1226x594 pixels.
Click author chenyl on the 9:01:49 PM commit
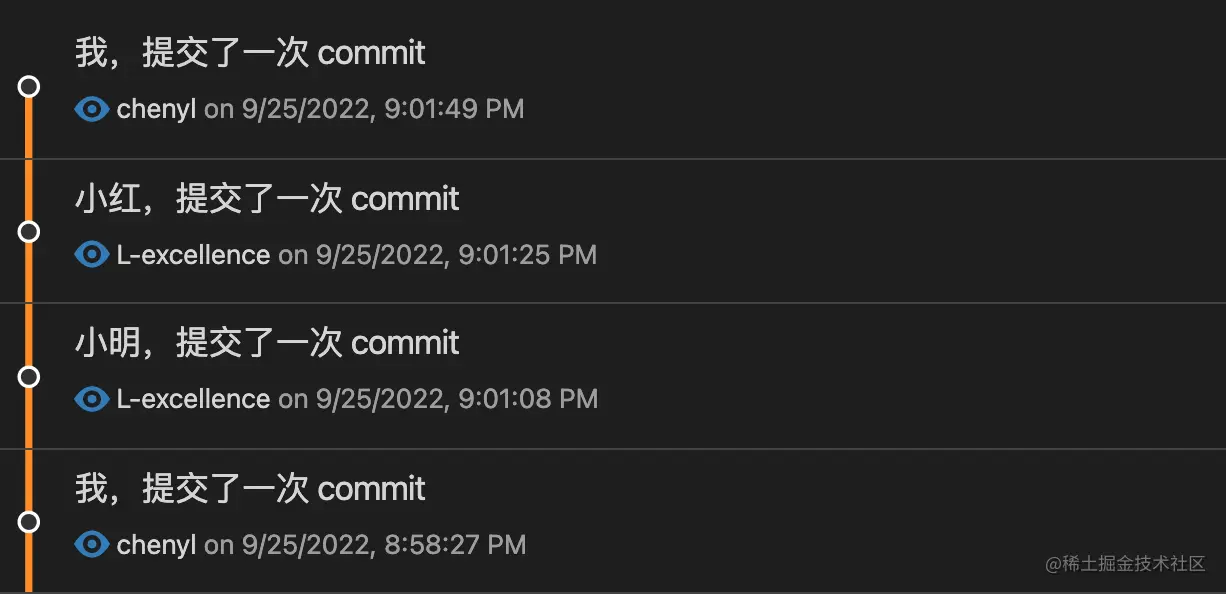tap(157, 109)
